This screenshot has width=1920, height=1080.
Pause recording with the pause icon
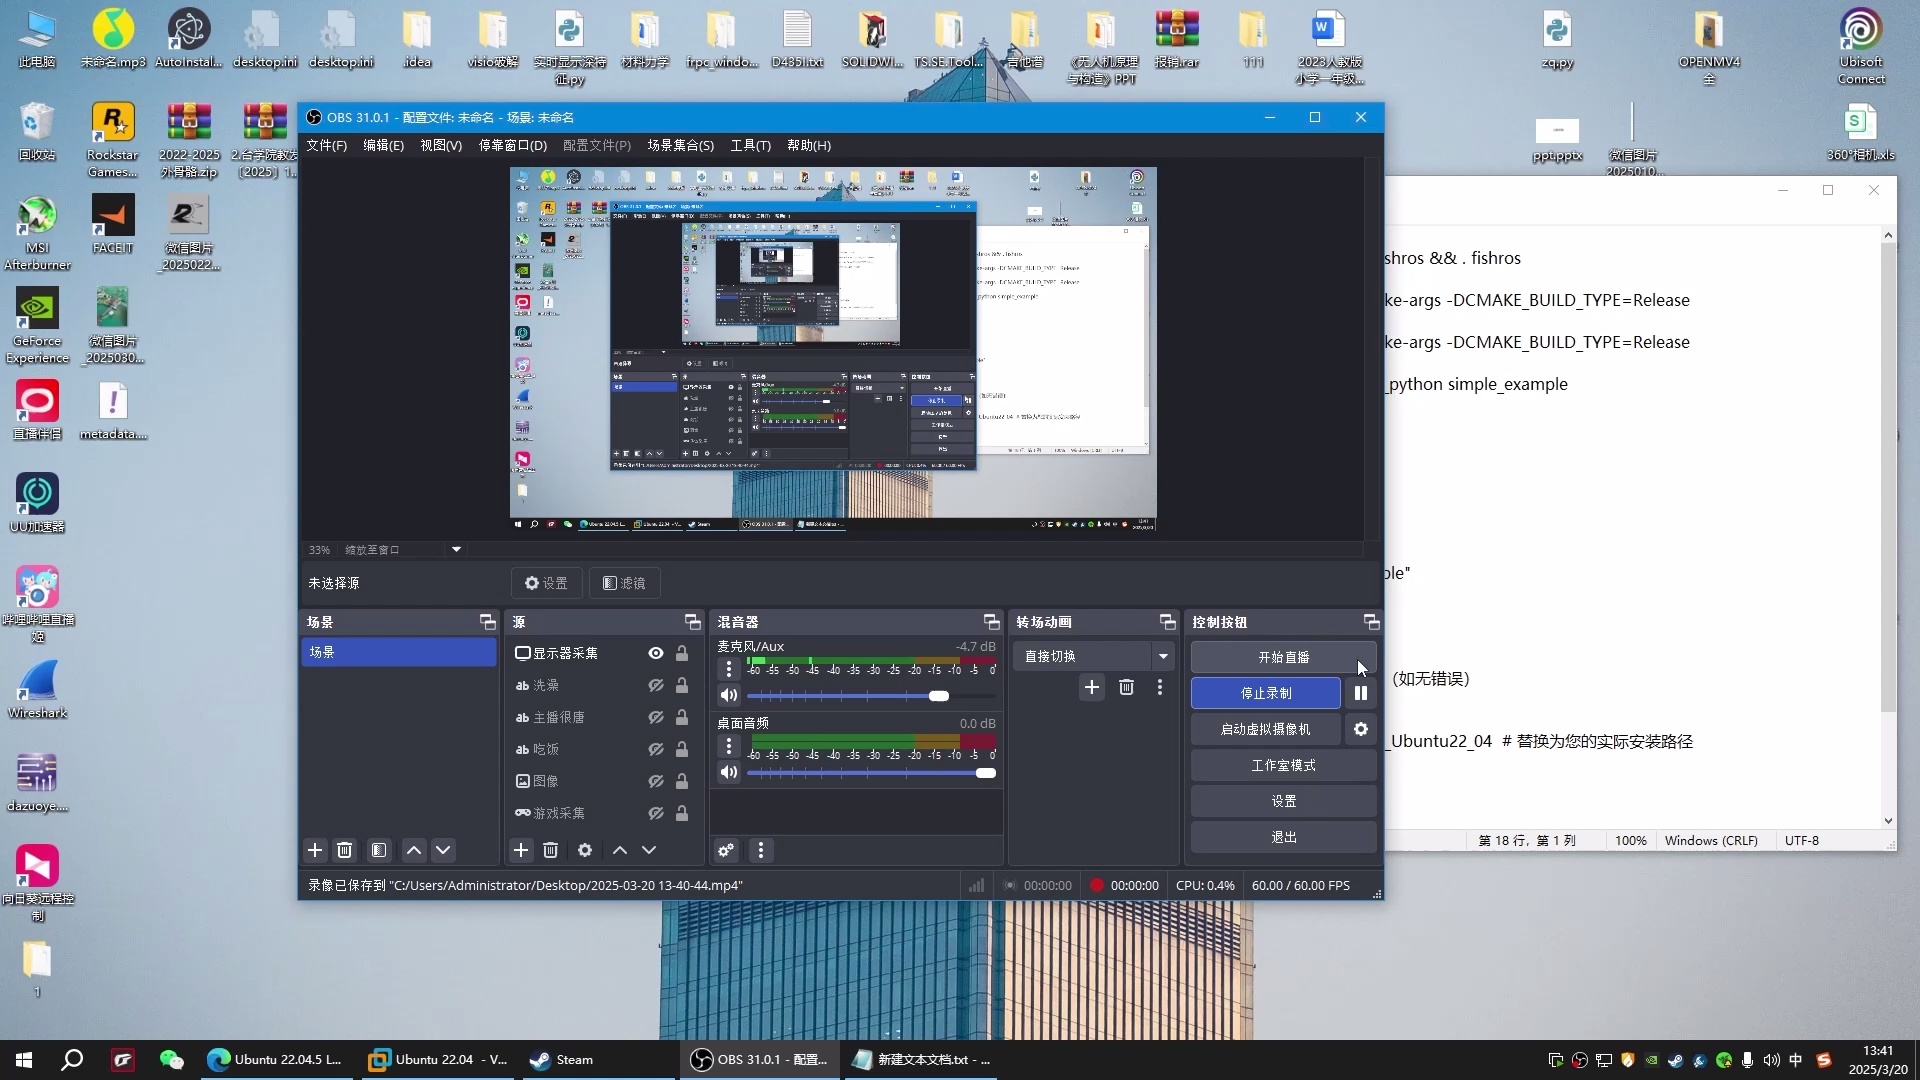click(1360, 693)
